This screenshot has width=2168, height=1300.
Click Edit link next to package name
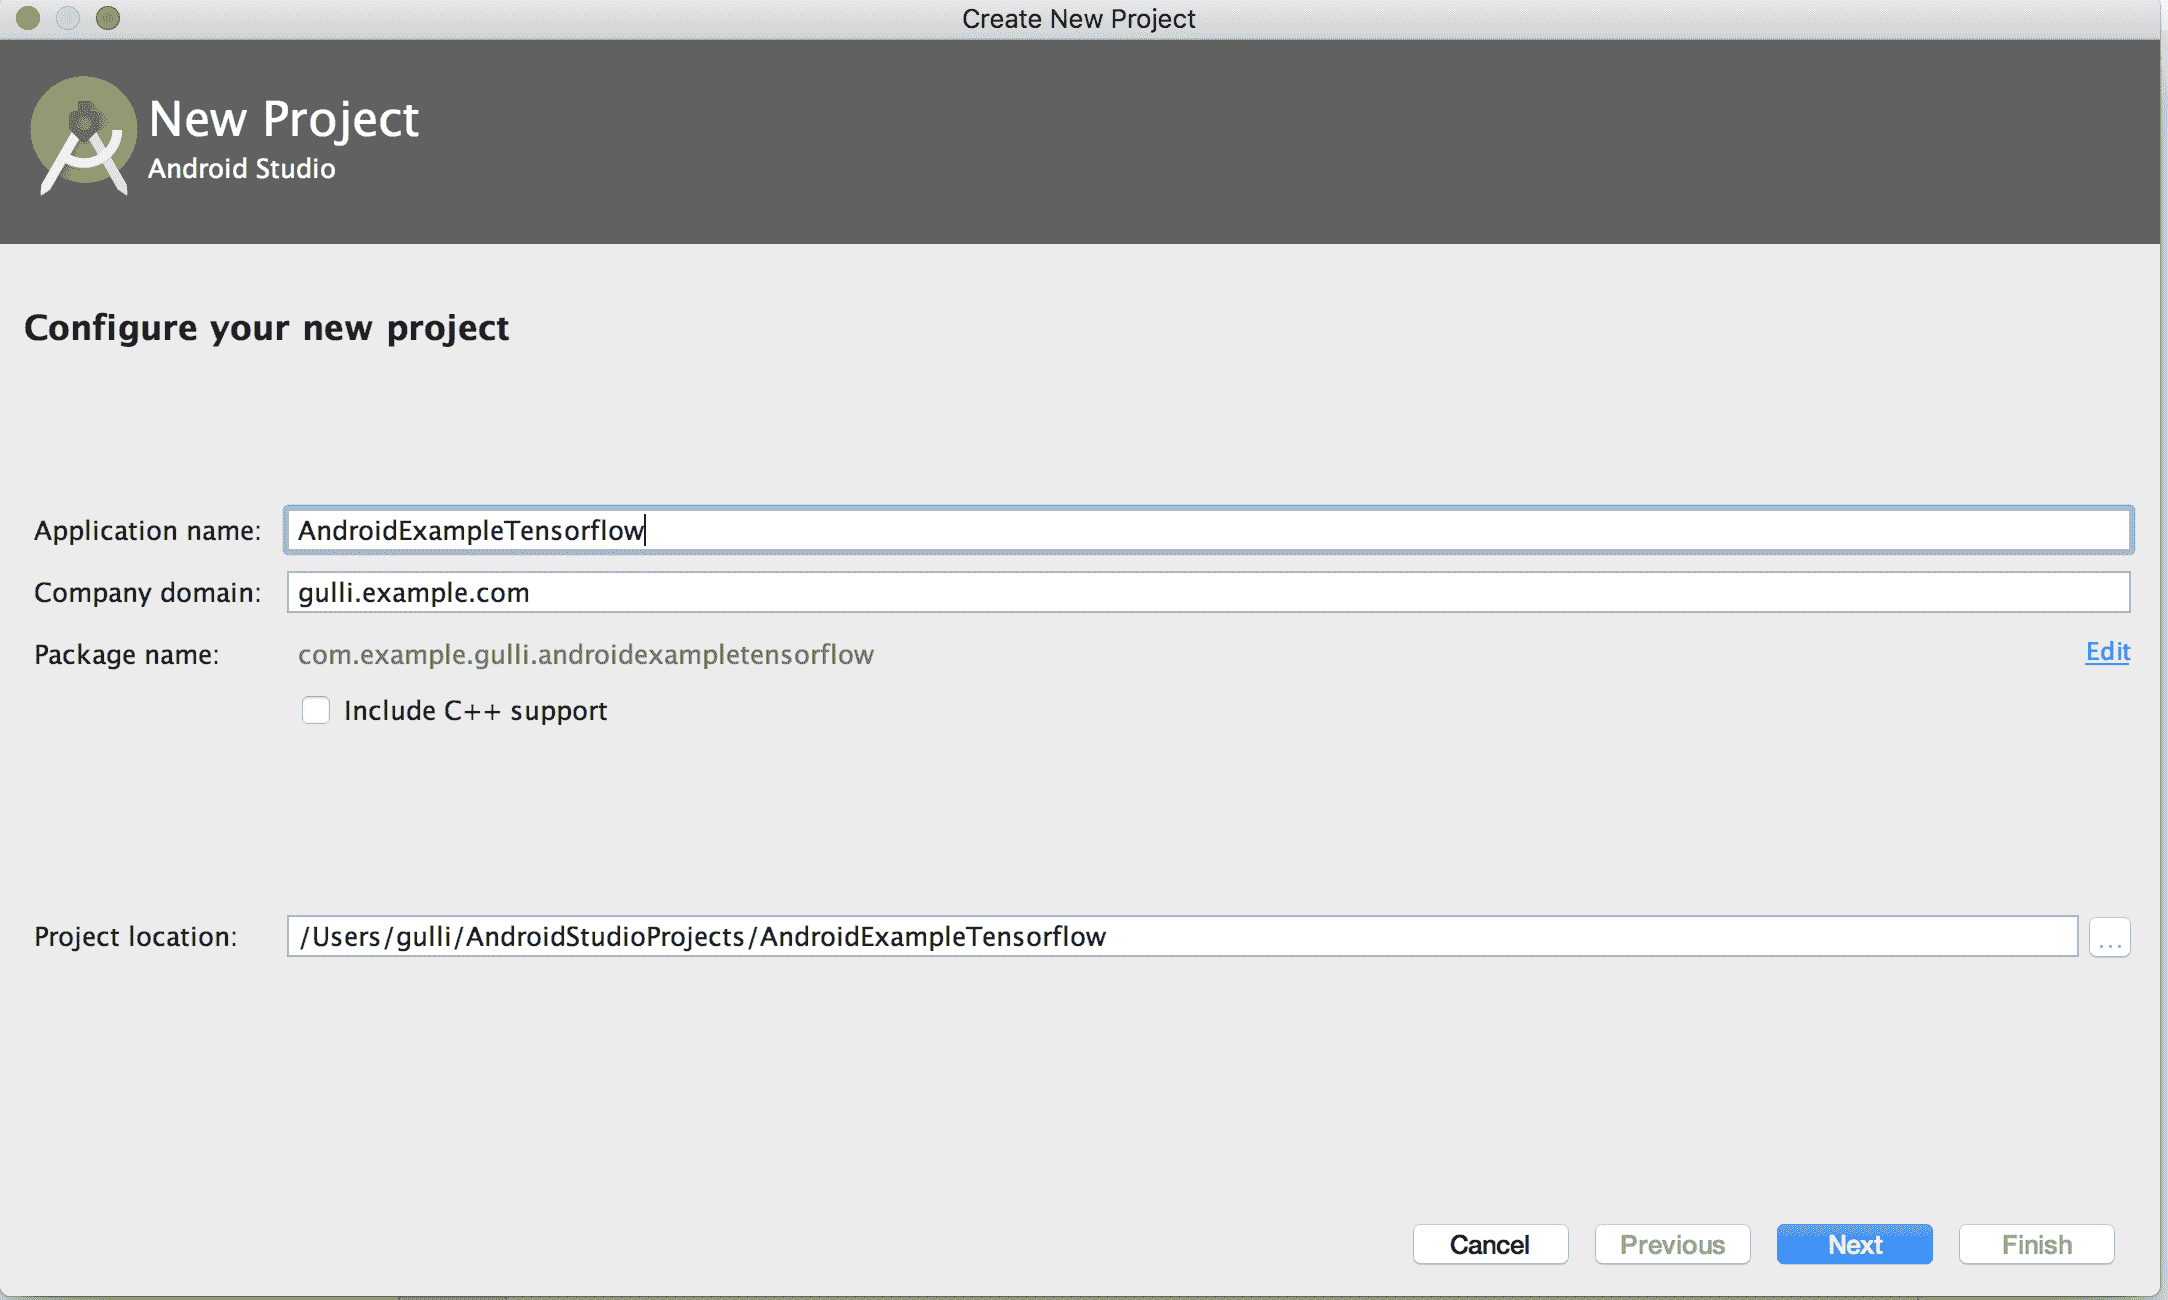(2107, 652)
